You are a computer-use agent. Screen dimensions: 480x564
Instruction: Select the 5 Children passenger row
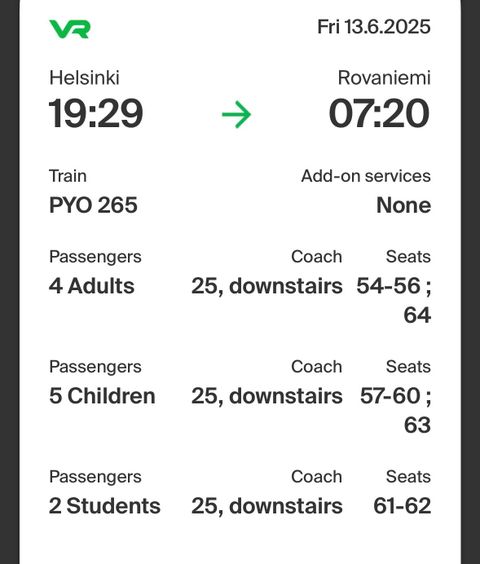(240, 396)
